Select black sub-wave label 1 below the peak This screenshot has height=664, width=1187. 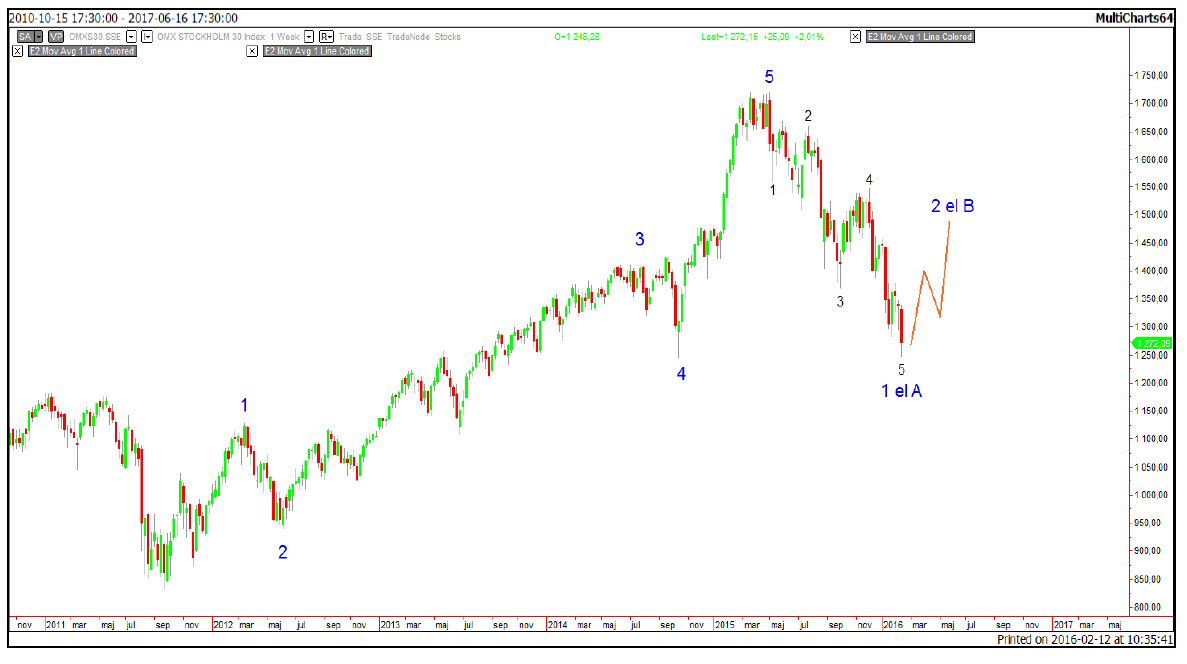pyautogui.click(x=773, y=190)
